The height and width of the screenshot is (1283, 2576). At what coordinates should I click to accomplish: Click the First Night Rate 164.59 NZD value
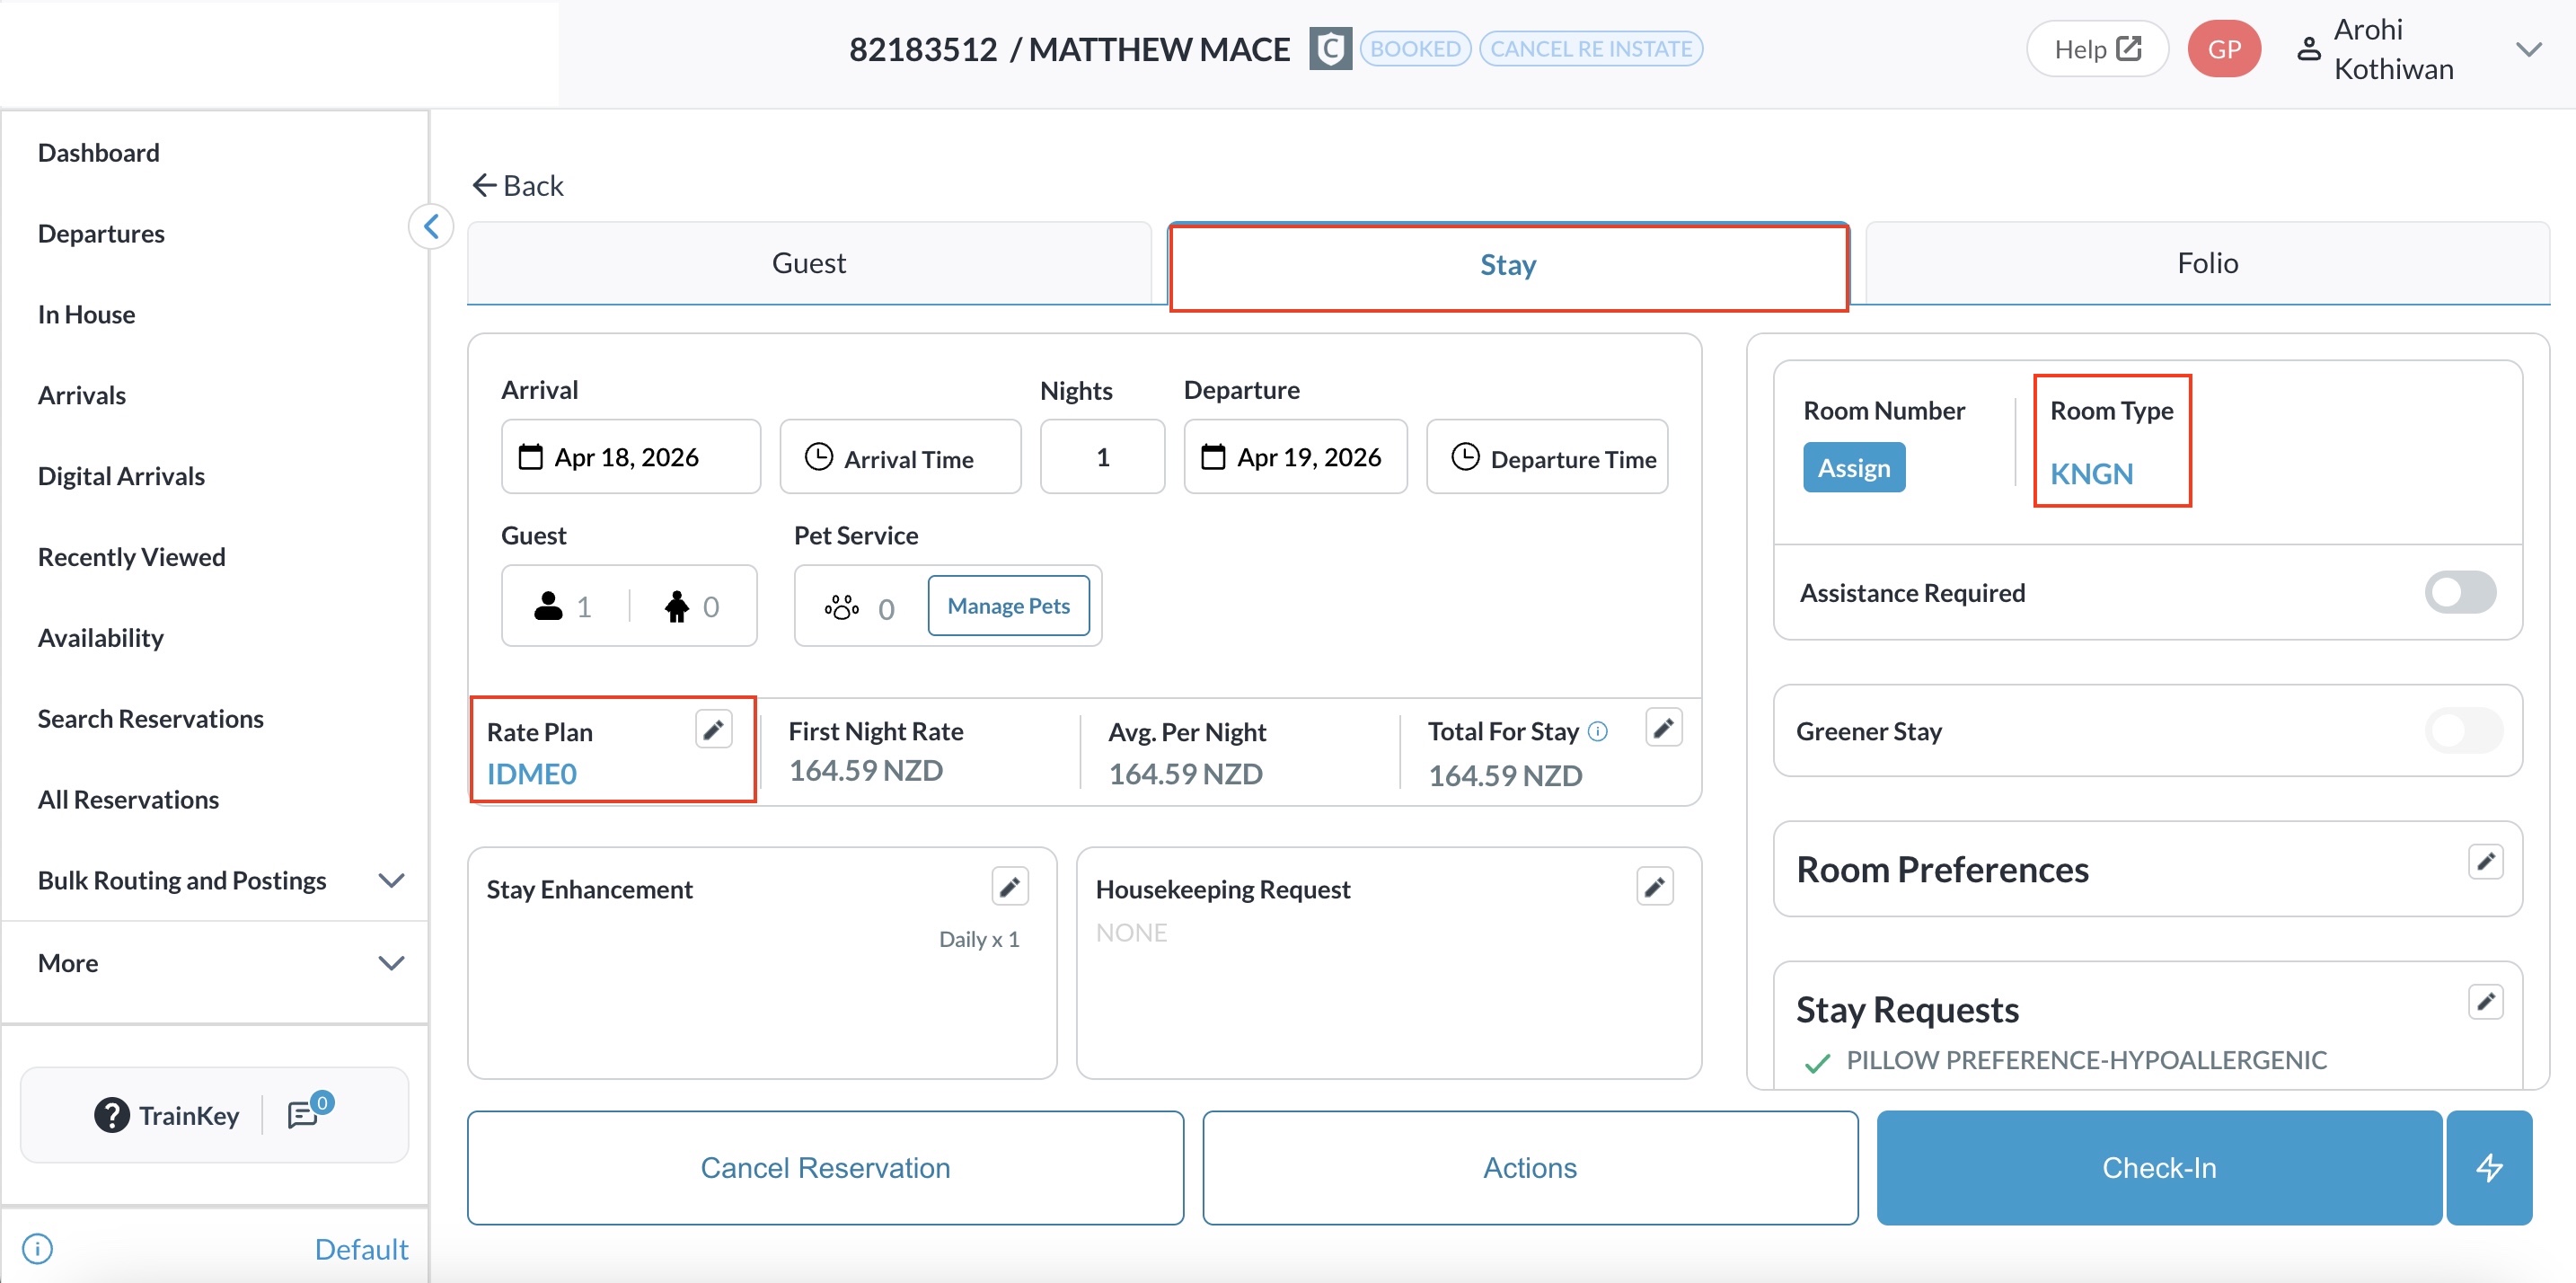click(x=866, y=770)
